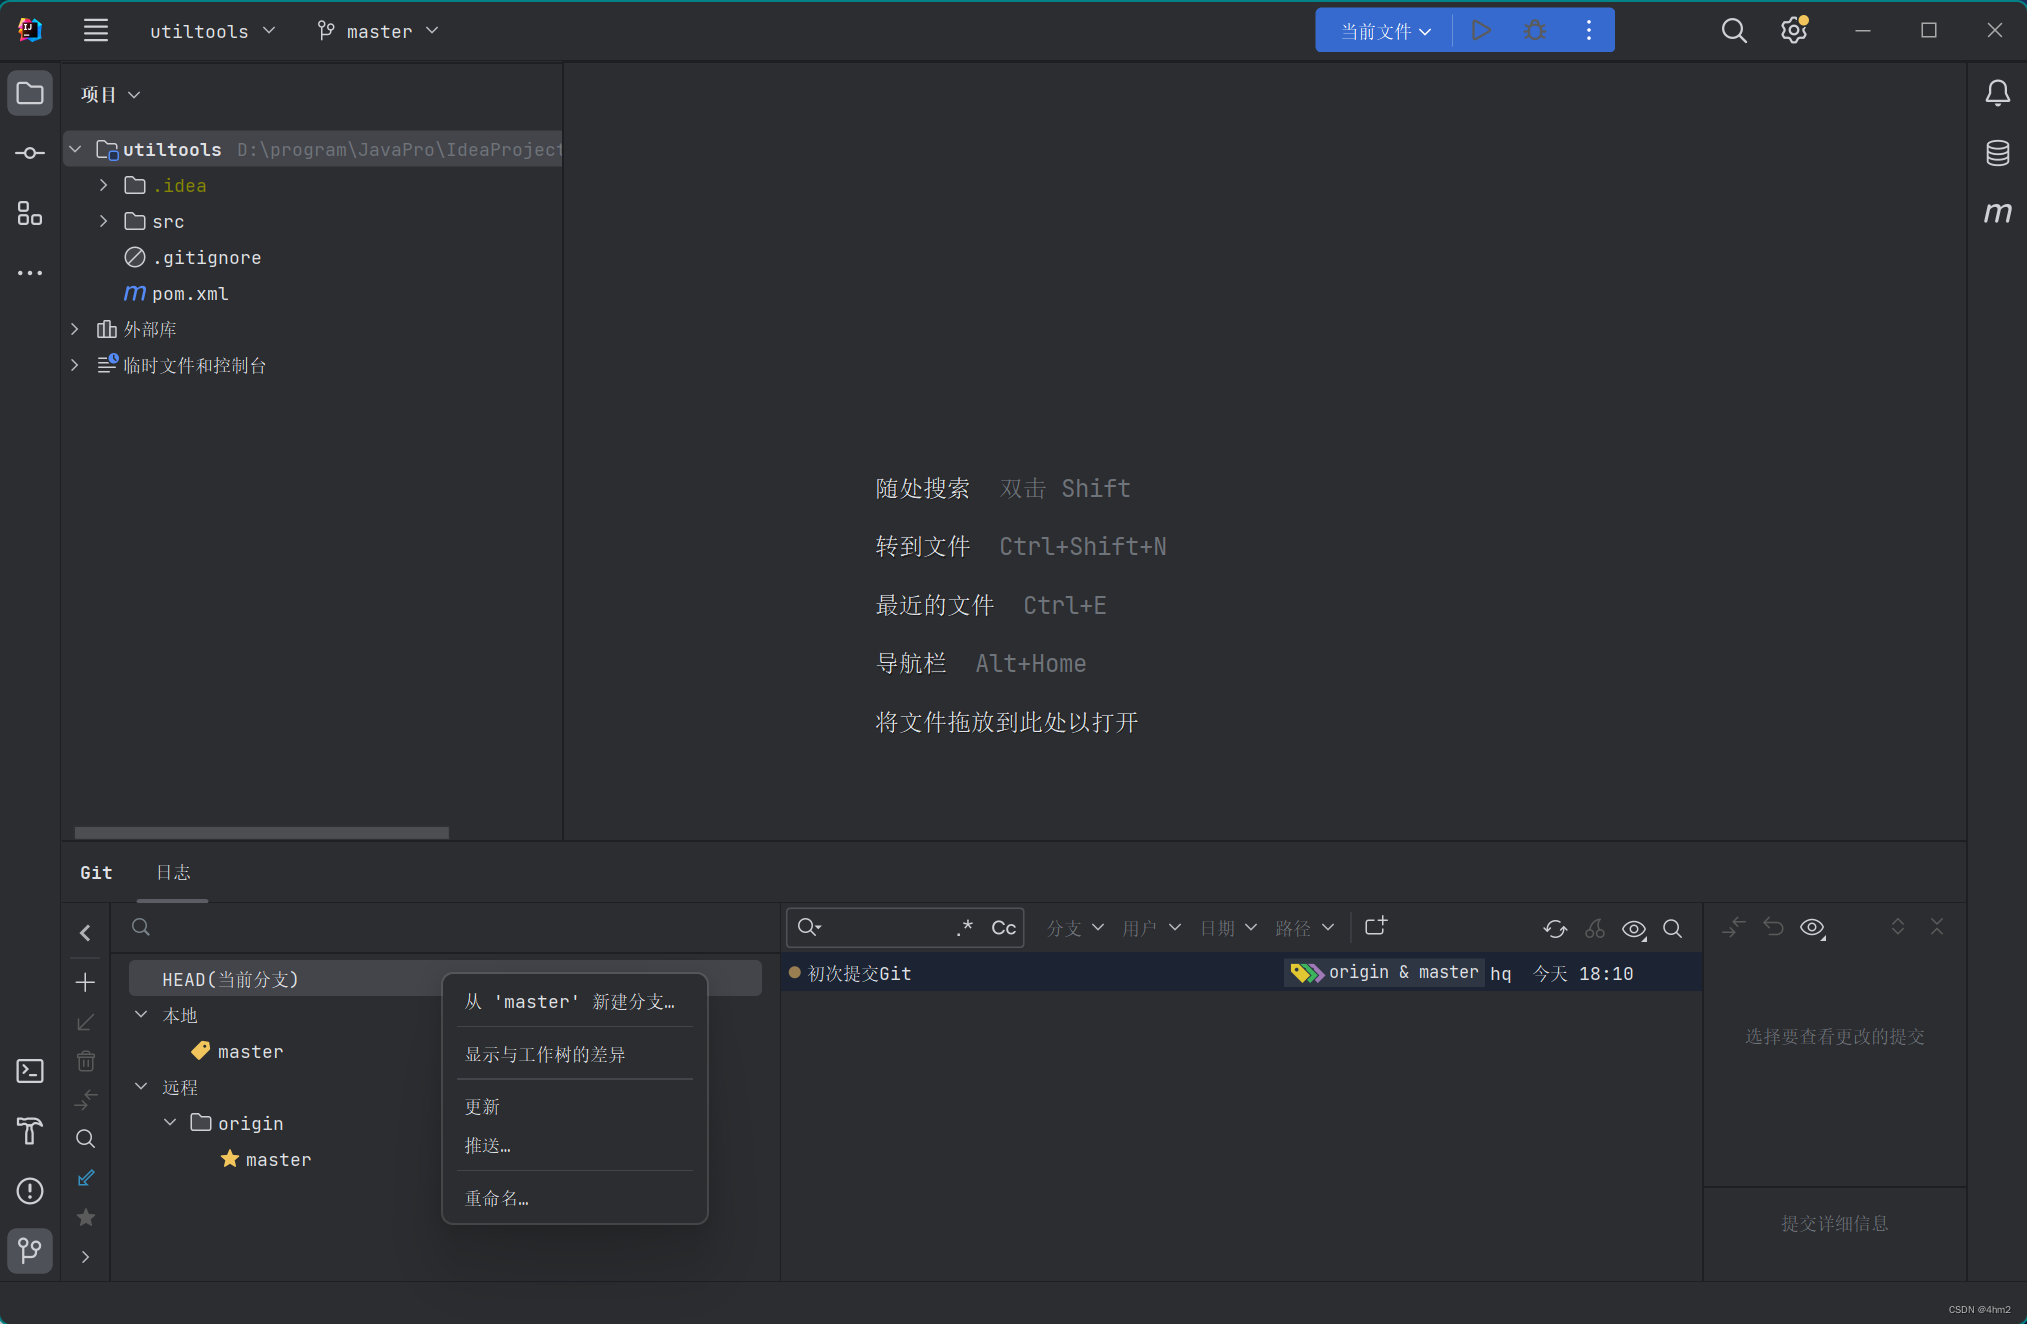Open the Project tool window icon
This screenshot has width=2027, height=1324.
tap(30, 94)
